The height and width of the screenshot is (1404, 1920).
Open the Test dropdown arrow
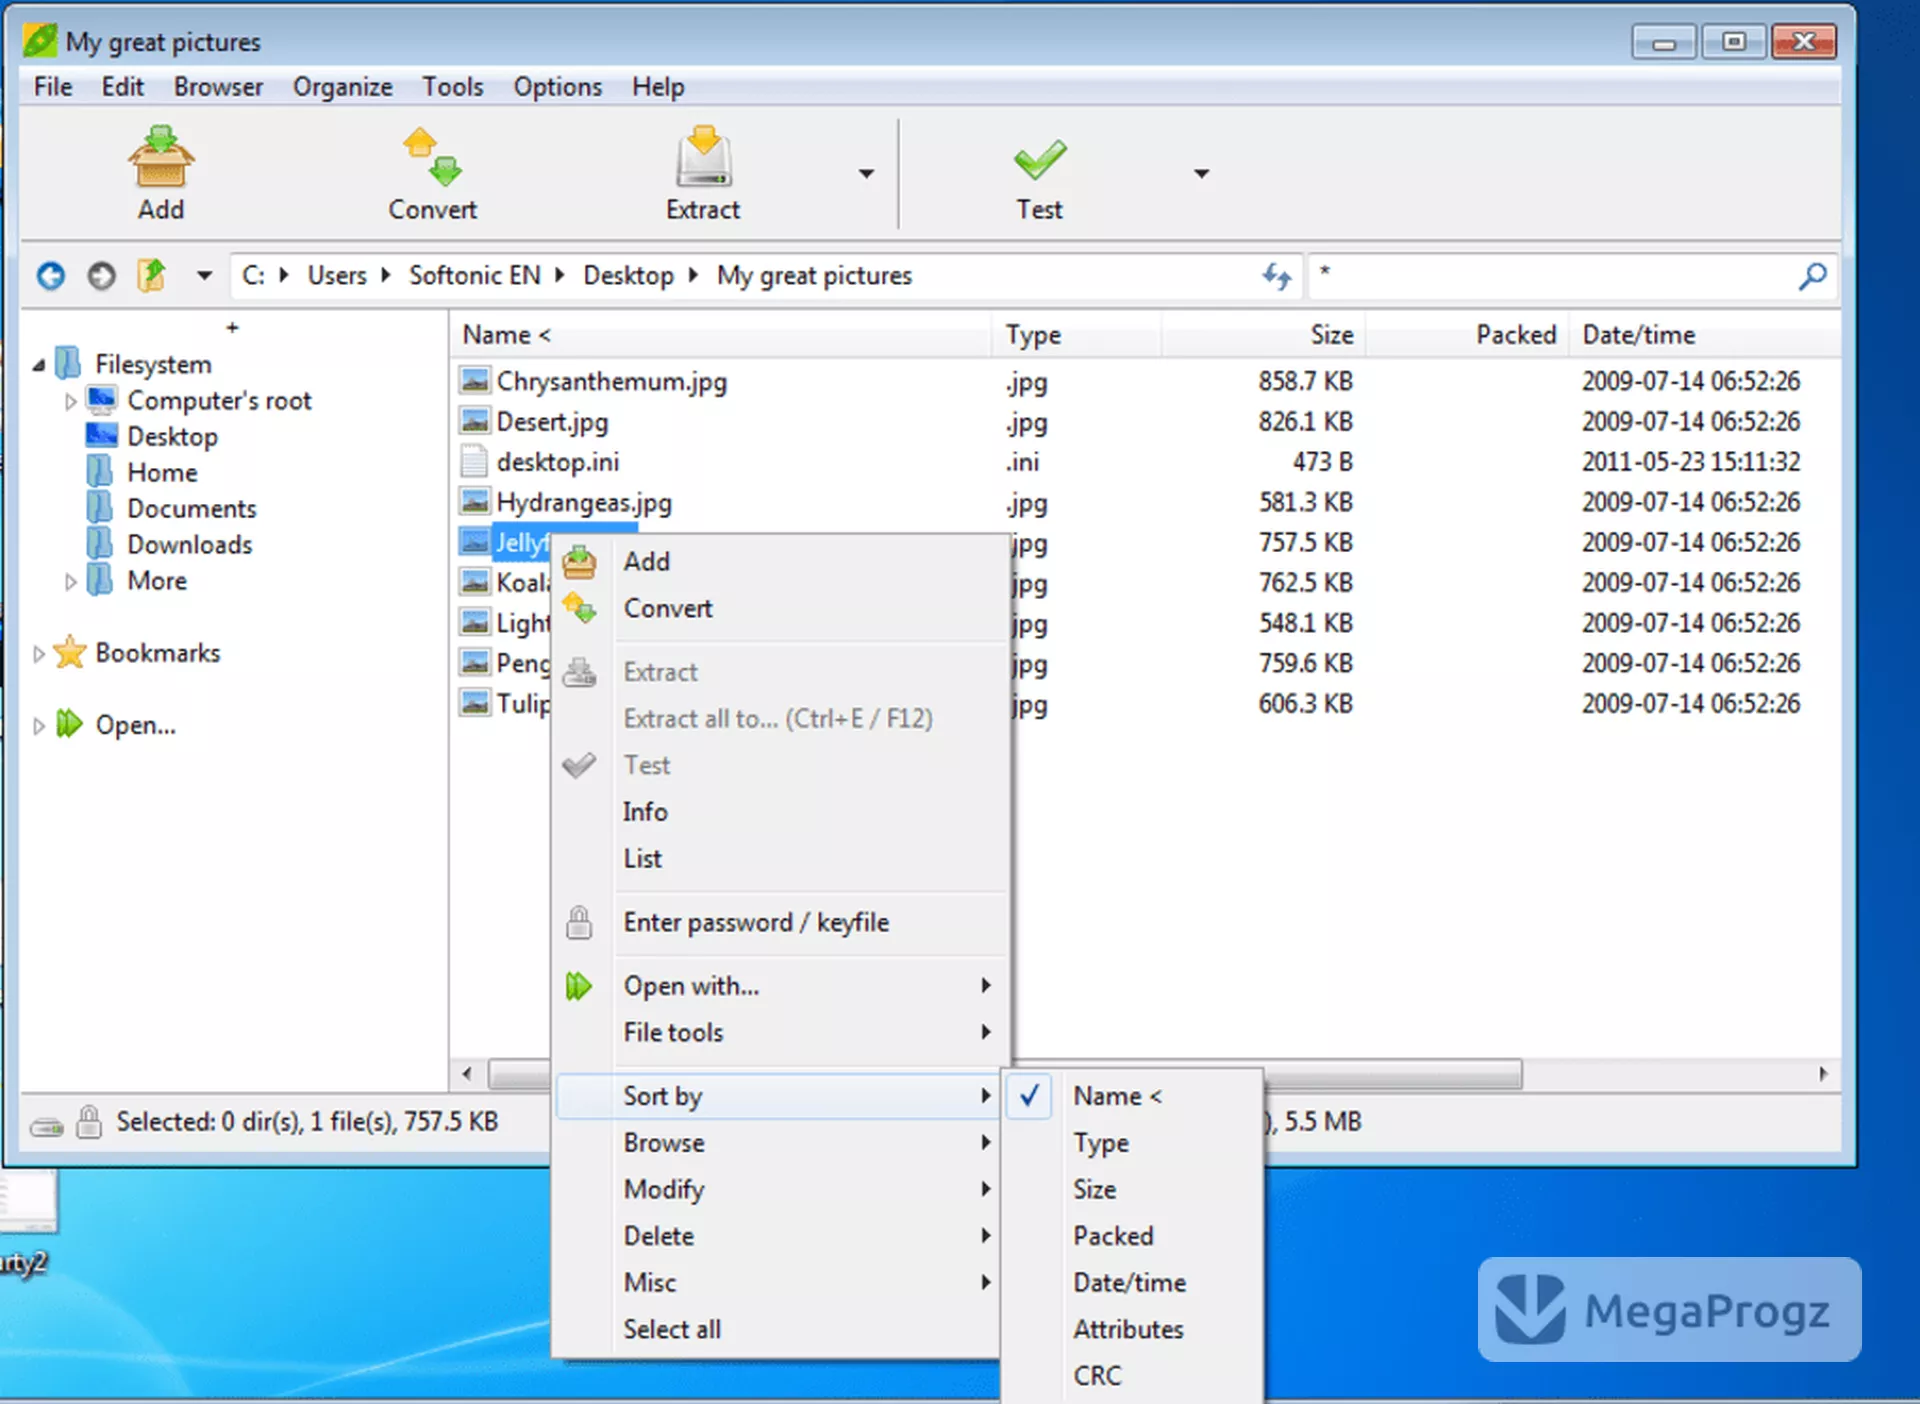(1201, 174)
